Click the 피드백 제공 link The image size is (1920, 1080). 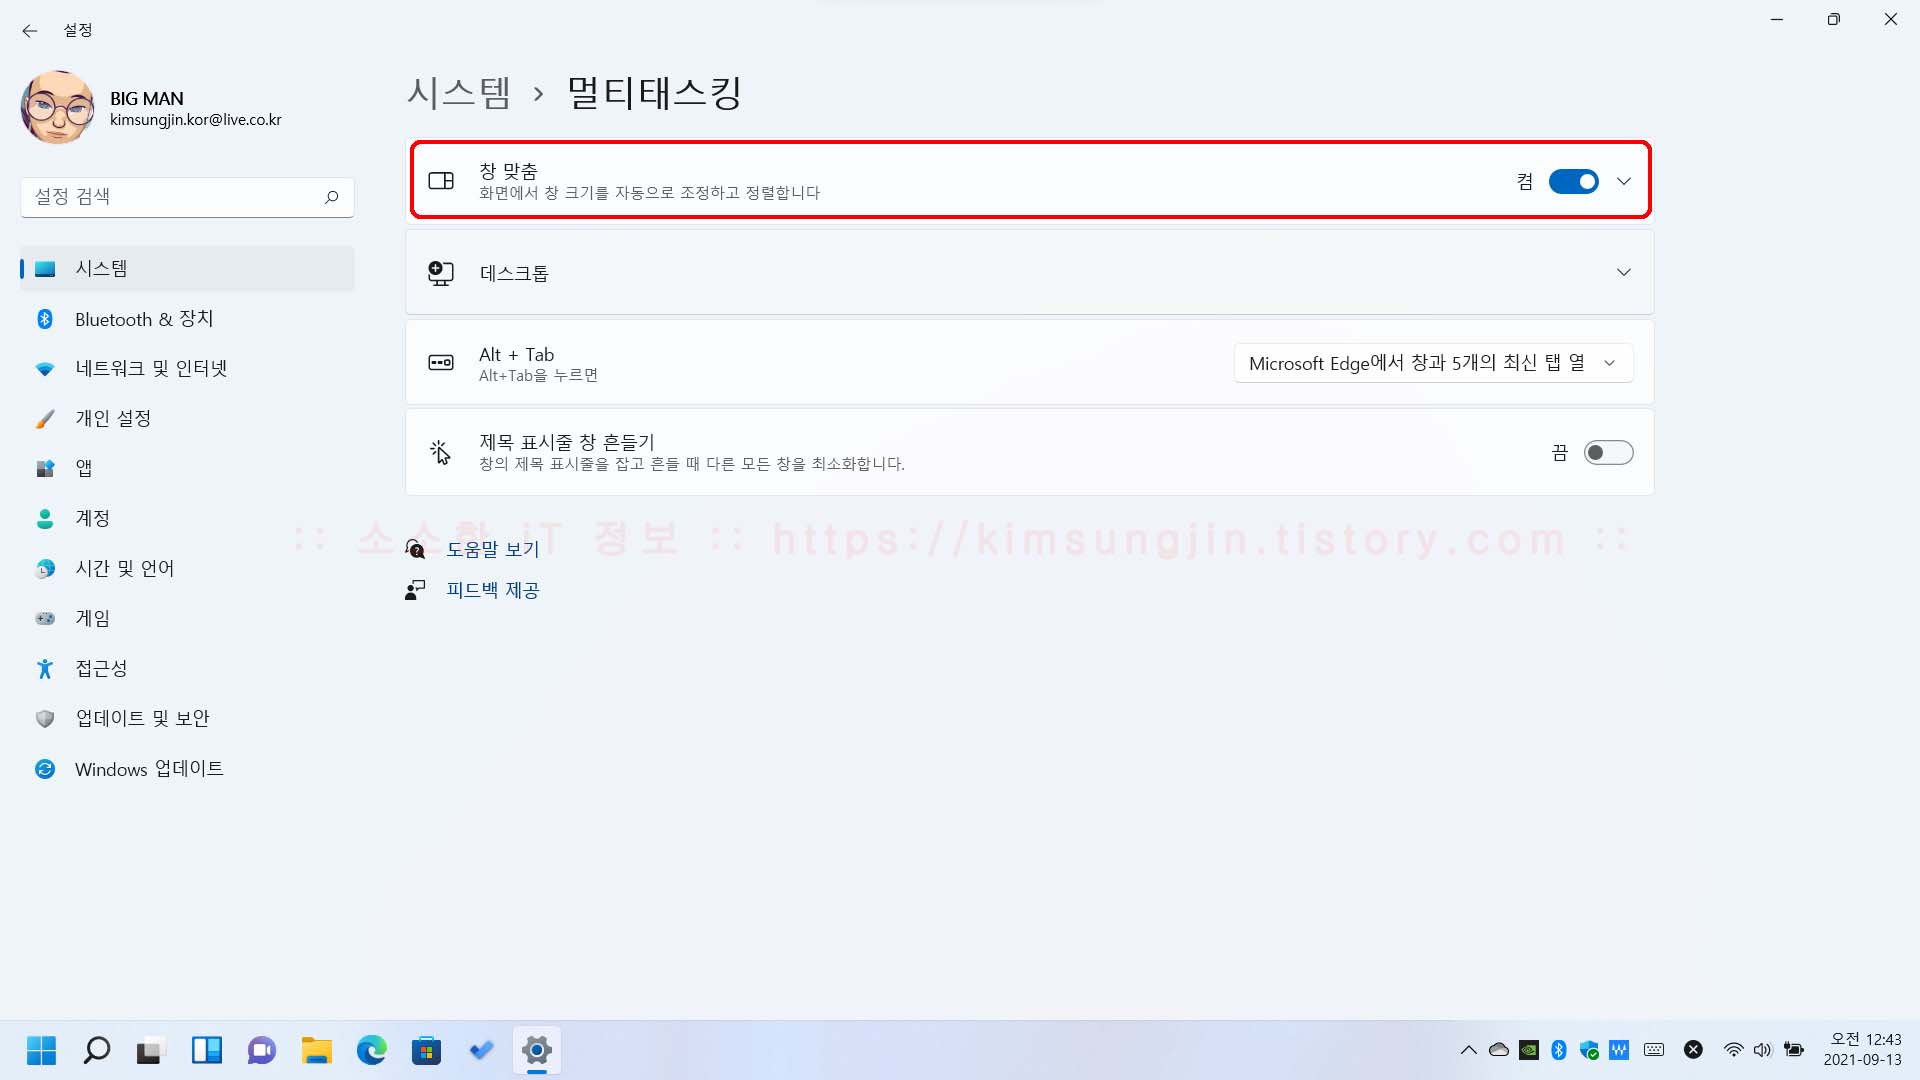tap(492, 590)
